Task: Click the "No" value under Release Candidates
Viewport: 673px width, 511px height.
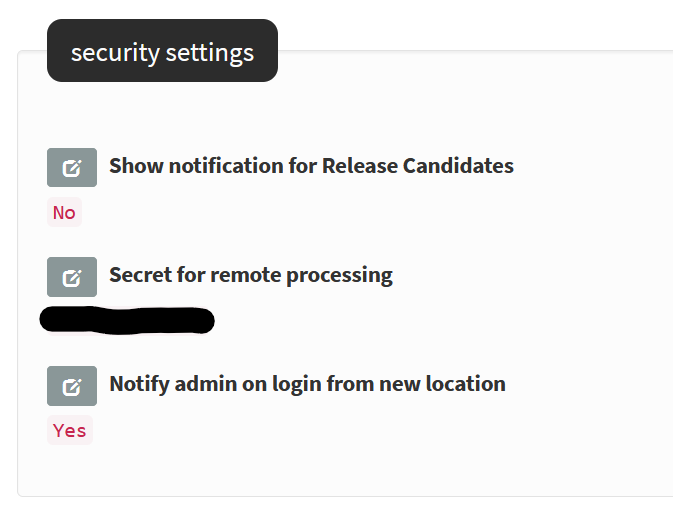Action: click(x=64, y=212)
